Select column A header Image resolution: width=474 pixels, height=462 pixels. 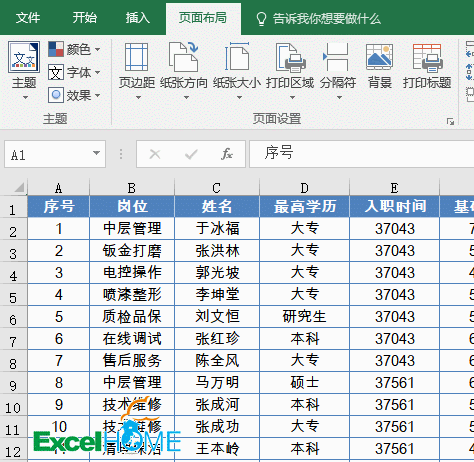[x=58, y=188]
